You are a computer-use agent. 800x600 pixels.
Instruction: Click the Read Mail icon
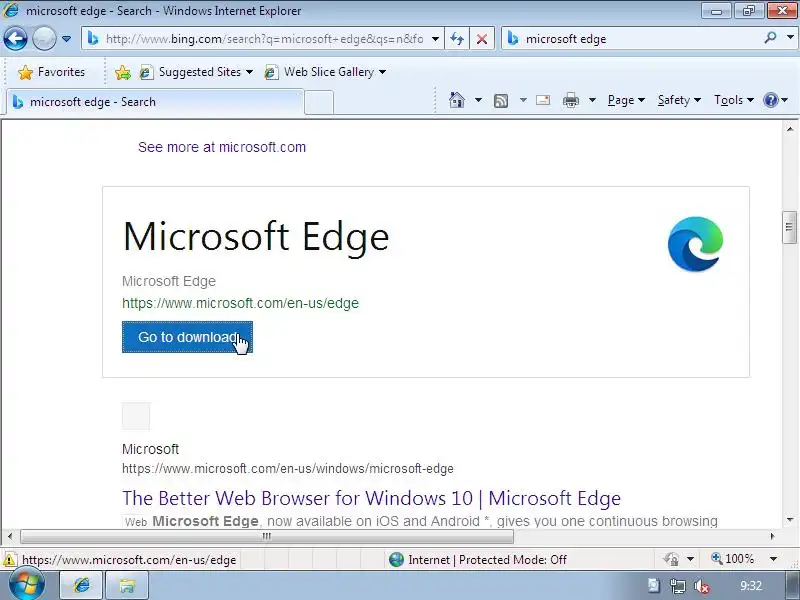543,100
